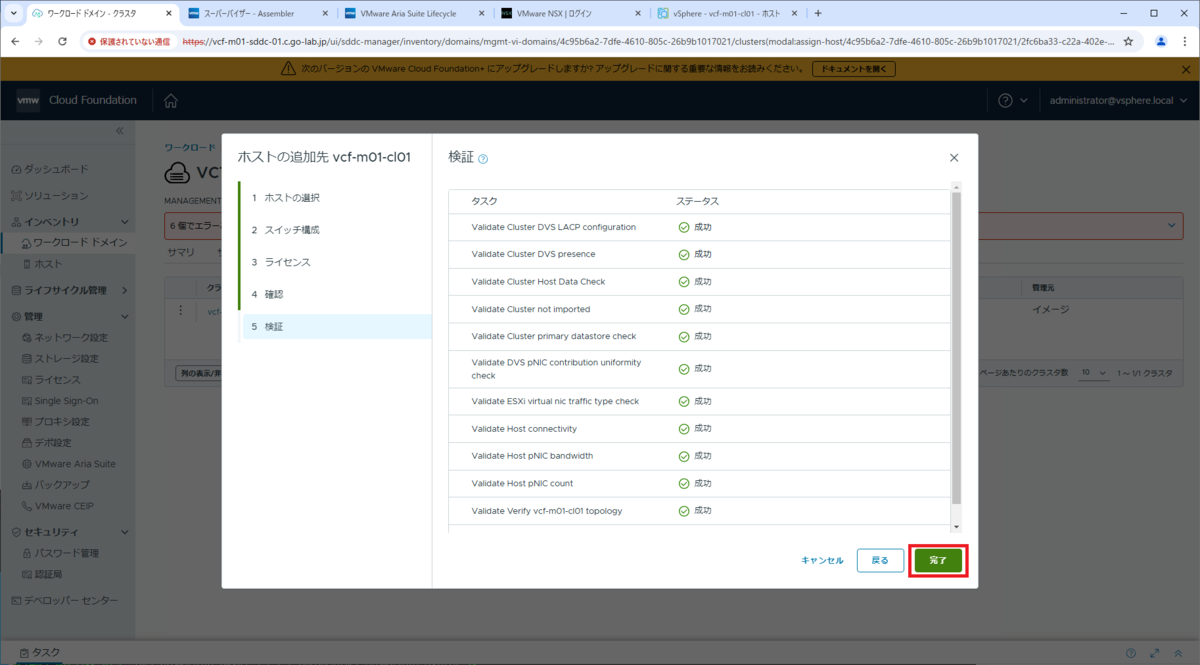Viewport: 1200px width, 665px height.
Task: Collapse the インベントリ section
Action: pyautogui.click(x=124, y=222)
